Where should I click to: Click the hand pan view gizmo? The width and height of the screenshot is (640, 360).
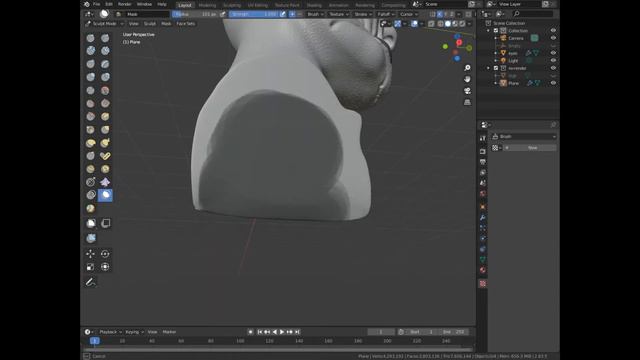click(x=467, y=79)
